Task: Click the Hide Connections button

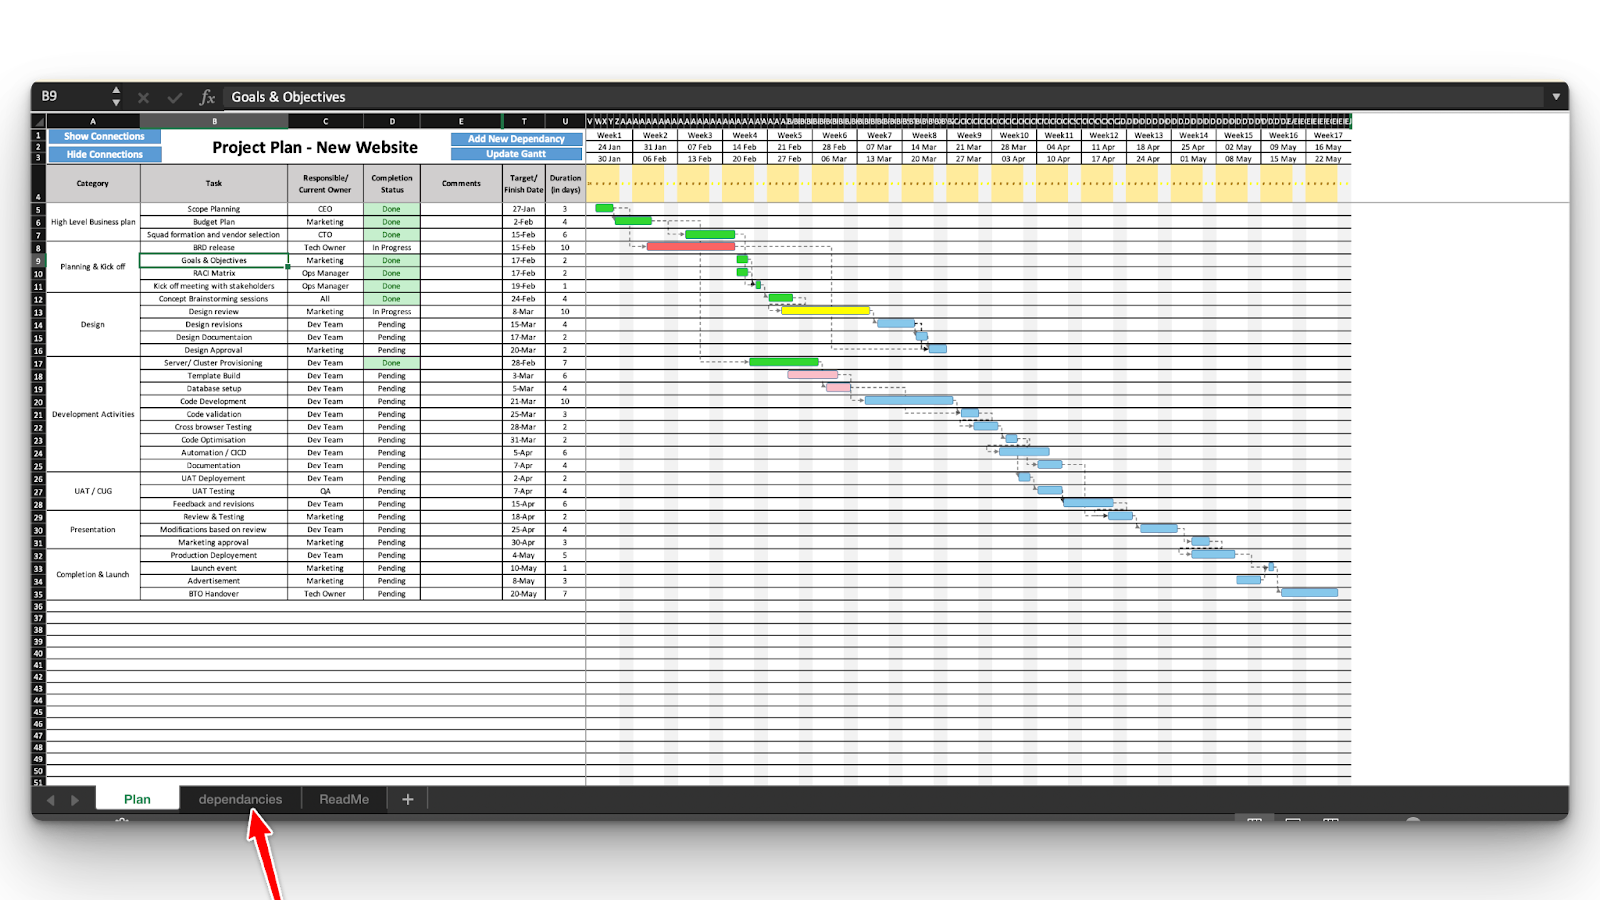Action: [104, 154]
